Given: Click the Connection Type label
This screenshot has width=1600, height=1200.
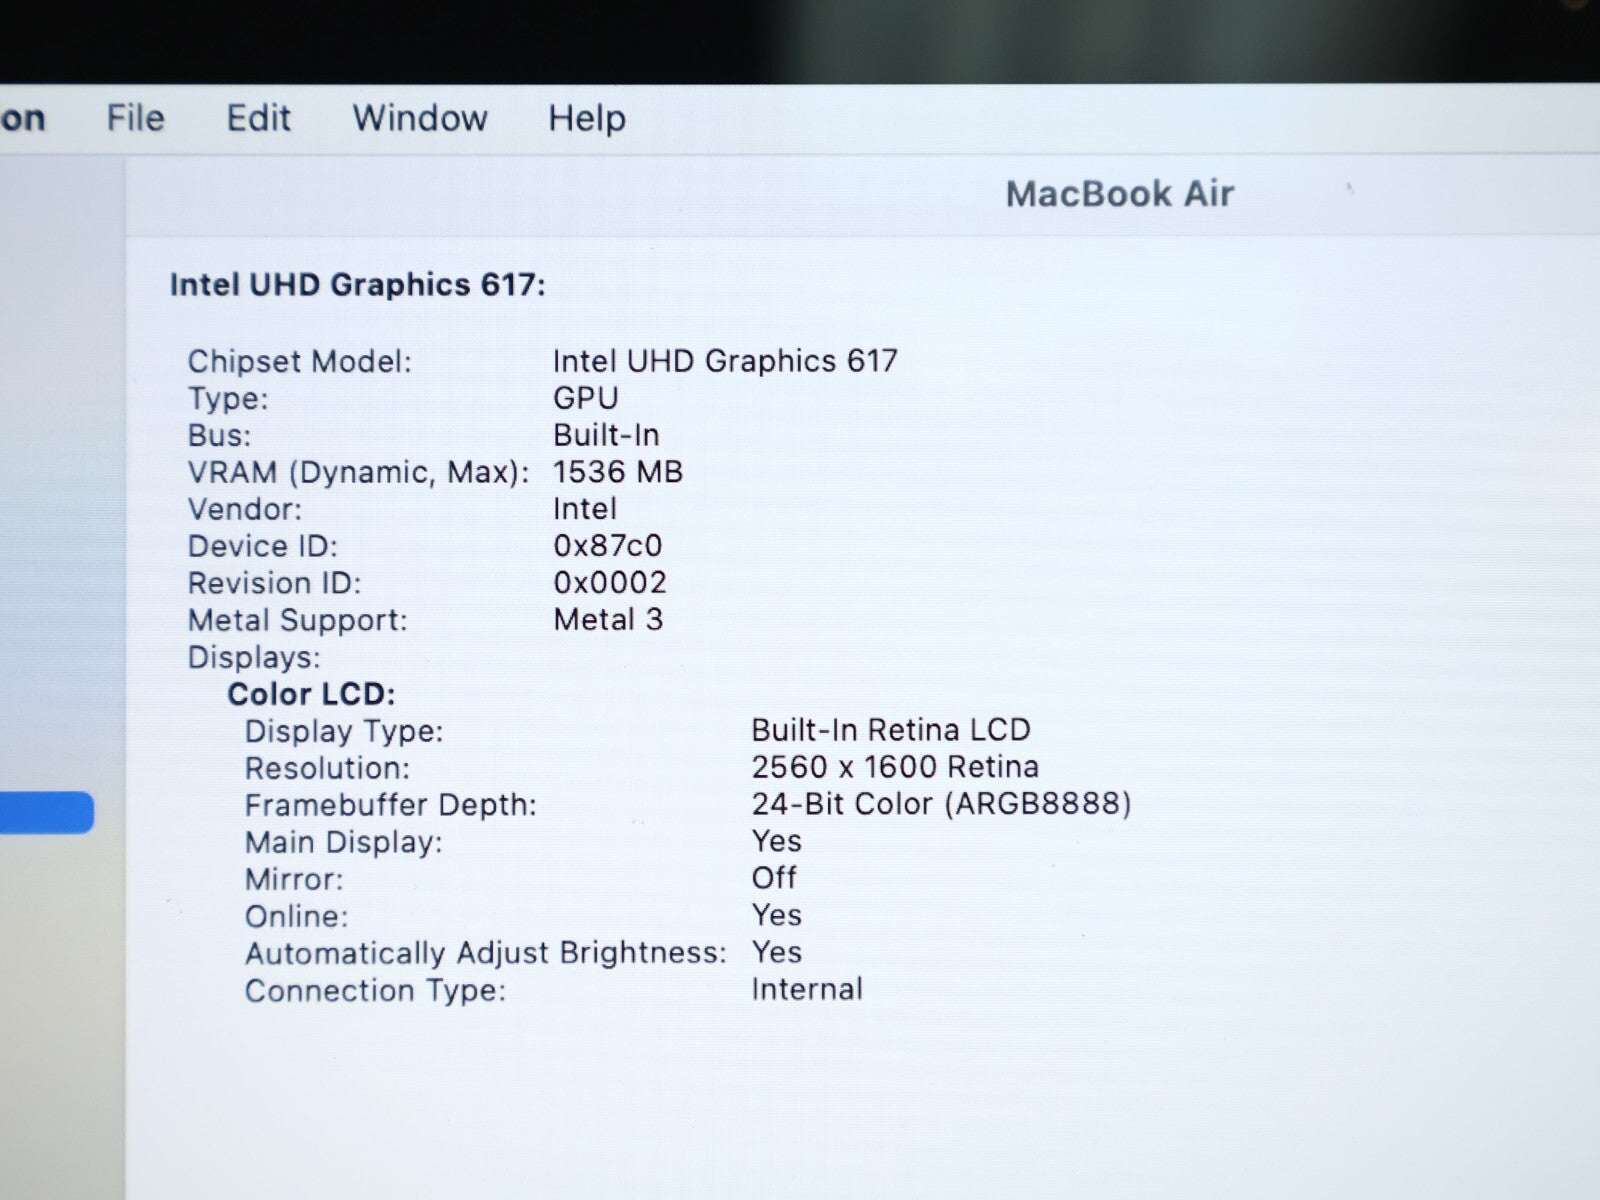Looking at the screenshot, I should (x=376, y=991).
